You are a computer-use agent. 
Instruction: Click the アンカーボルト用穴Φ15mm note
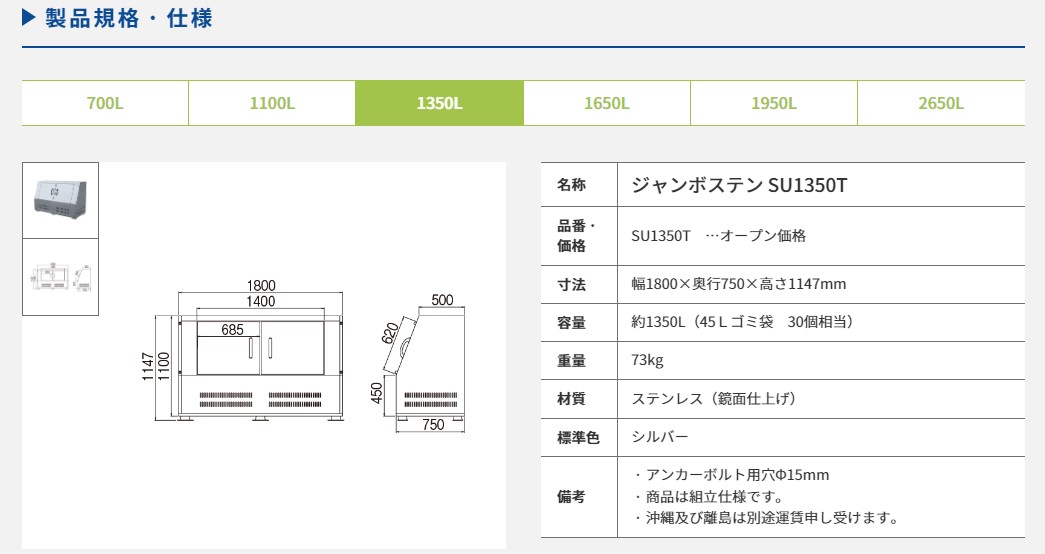tap(730, 475)
